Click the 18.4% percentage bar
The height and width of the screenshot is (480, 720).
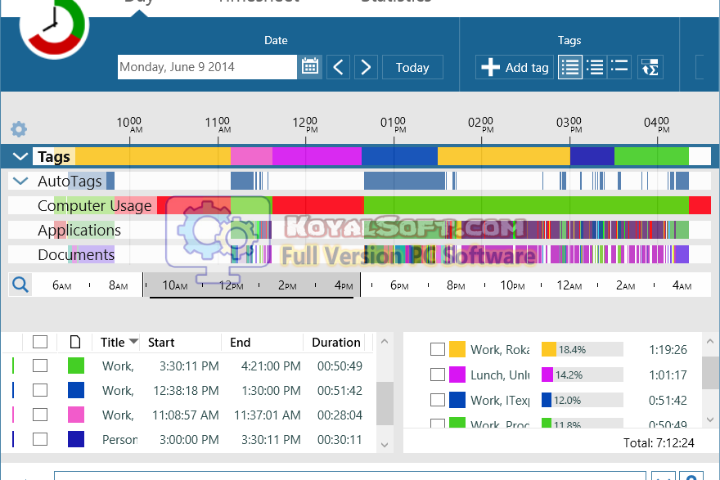[x=582, y=350]
